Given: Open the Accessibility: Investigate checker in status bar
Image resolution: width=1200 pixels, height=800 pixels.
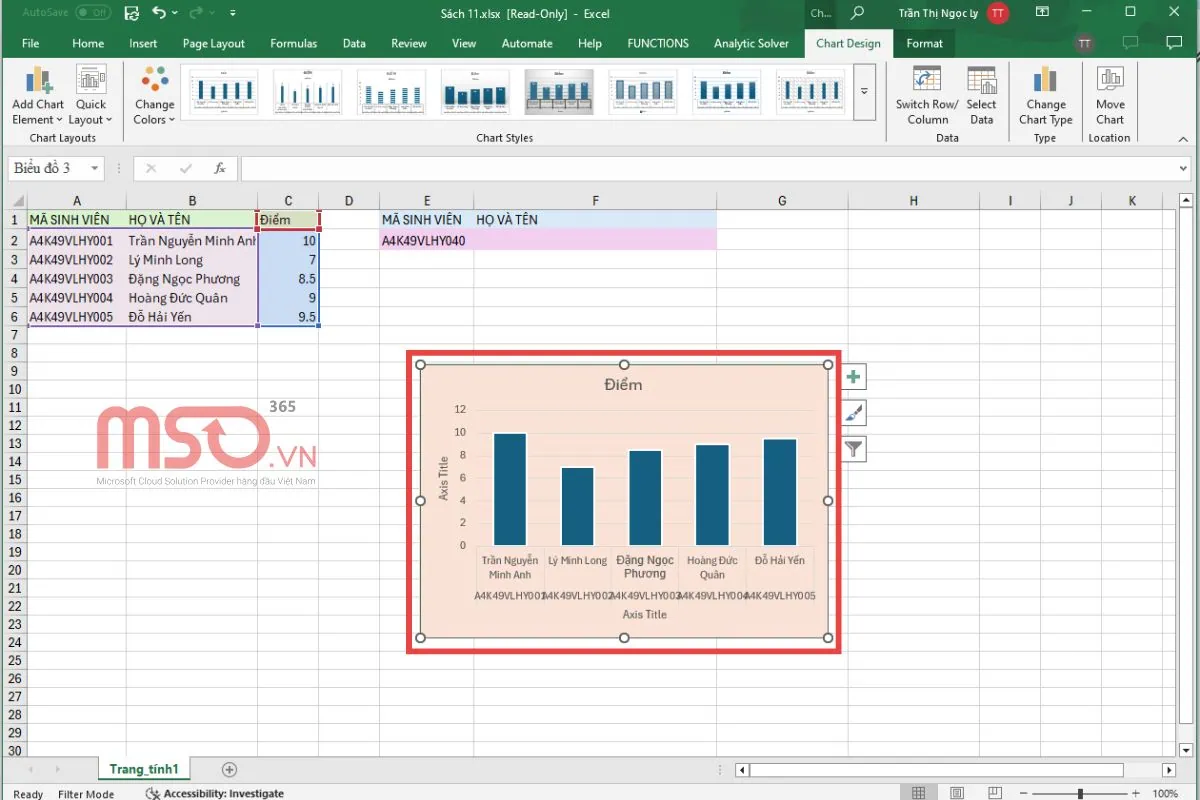Looking at the screenshot, I should click(x=215, y=792).
